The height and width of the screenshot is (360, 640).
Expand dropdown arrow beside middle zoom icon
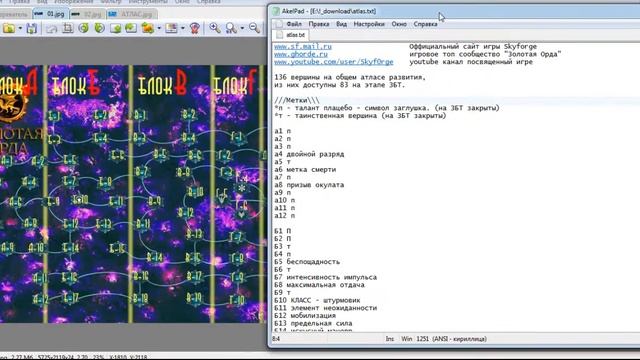coord(242,28)
